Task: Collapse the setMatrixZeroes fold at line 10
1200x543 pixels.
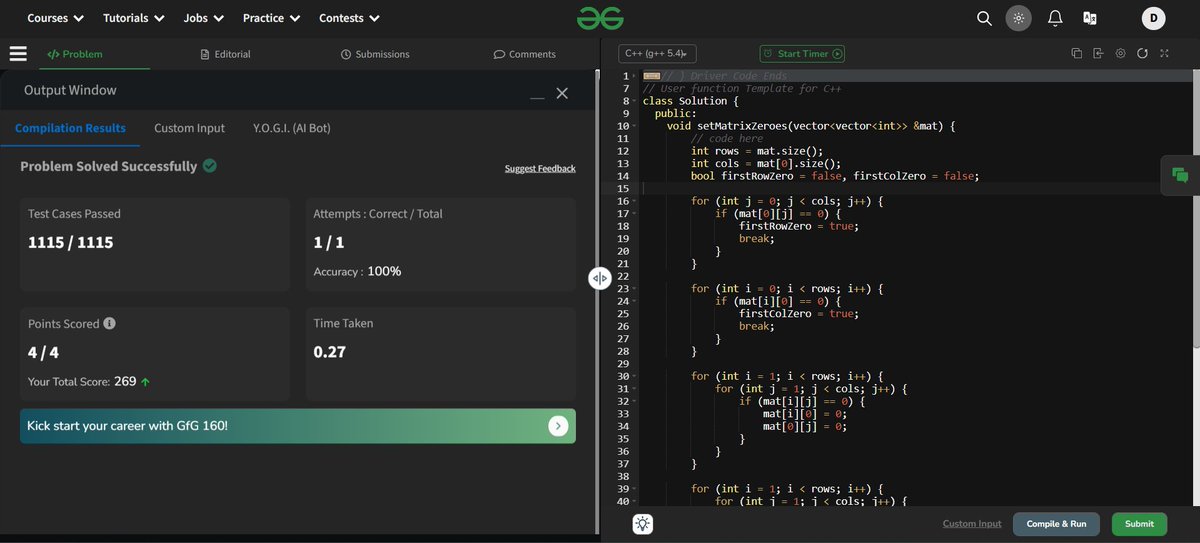Action: (636, 126)
